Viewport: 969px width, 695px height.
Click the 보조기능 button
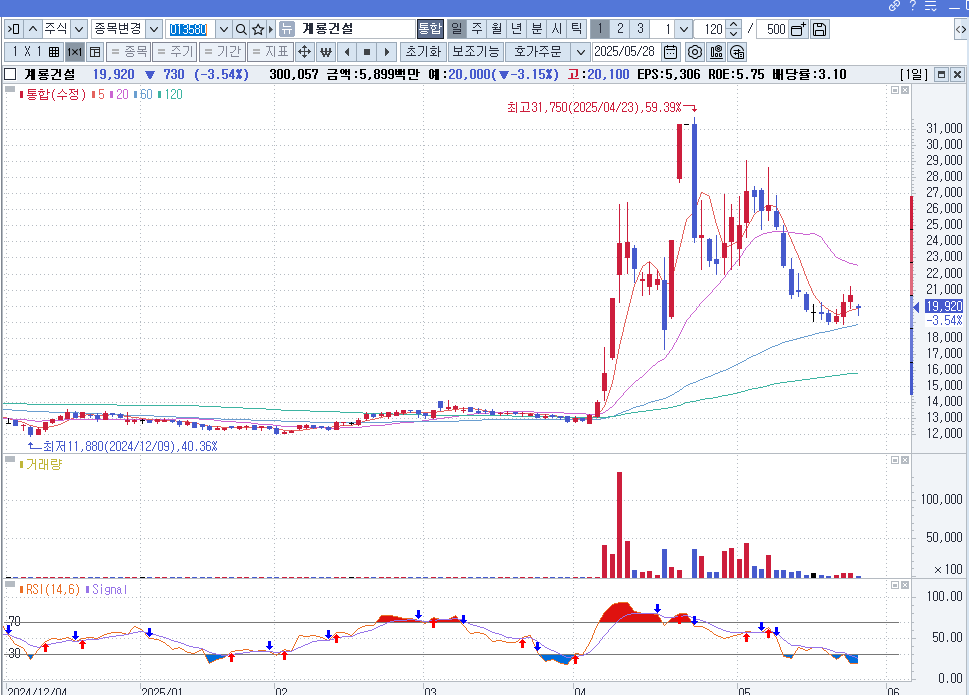(475, 51)
